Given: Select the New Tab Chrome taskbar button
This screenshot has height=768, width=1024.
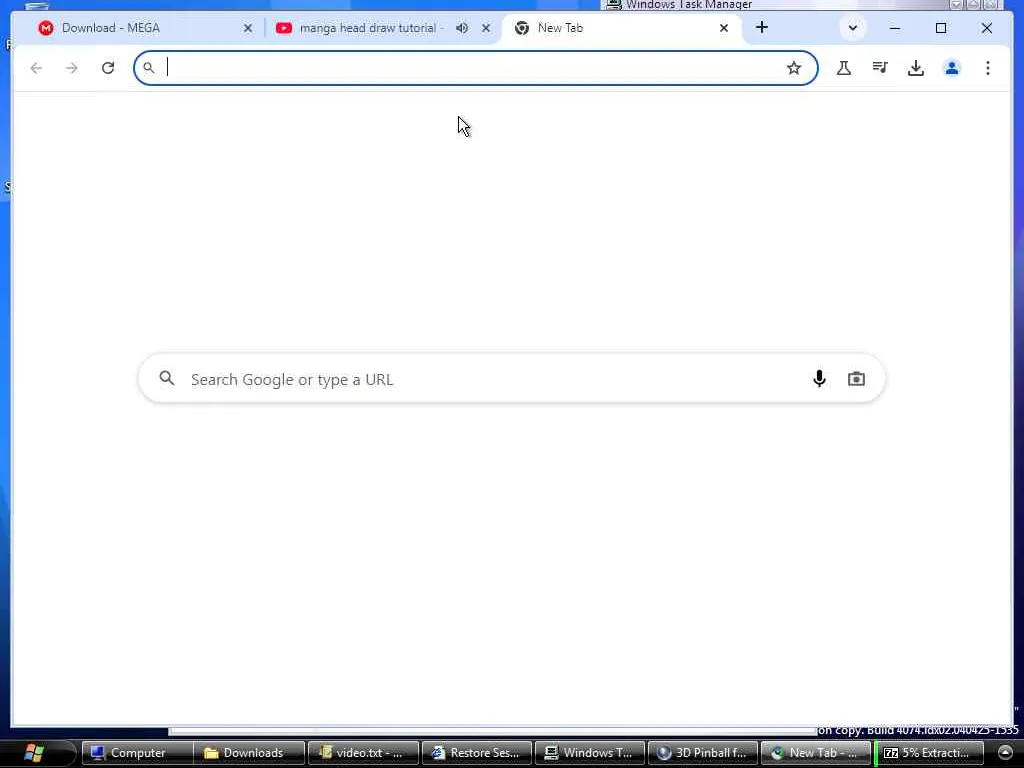Looking at the screenshot, I should coord(816,753).
